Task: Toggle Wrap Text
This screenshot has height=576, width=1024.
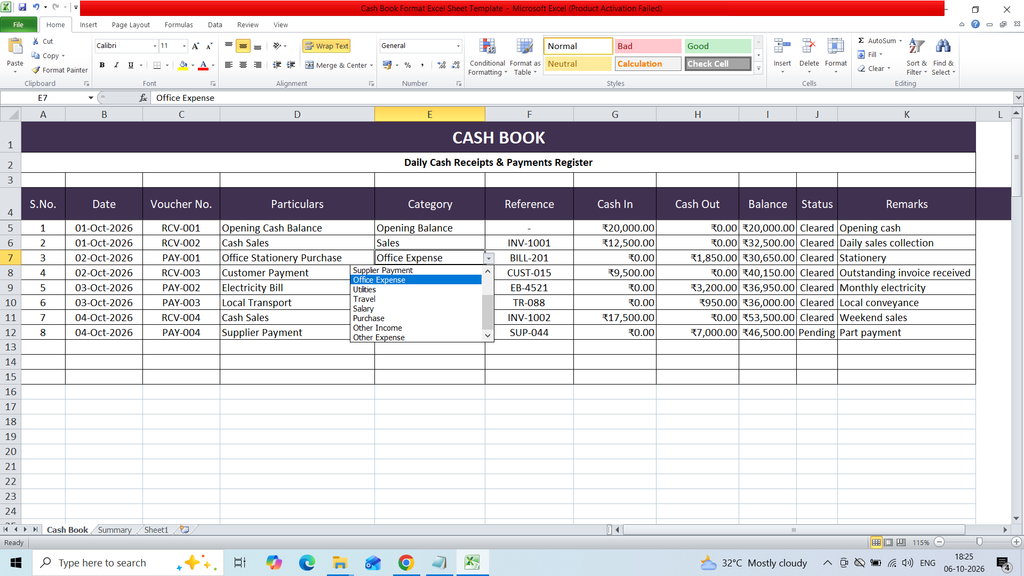Action: (x=327, y=46)
